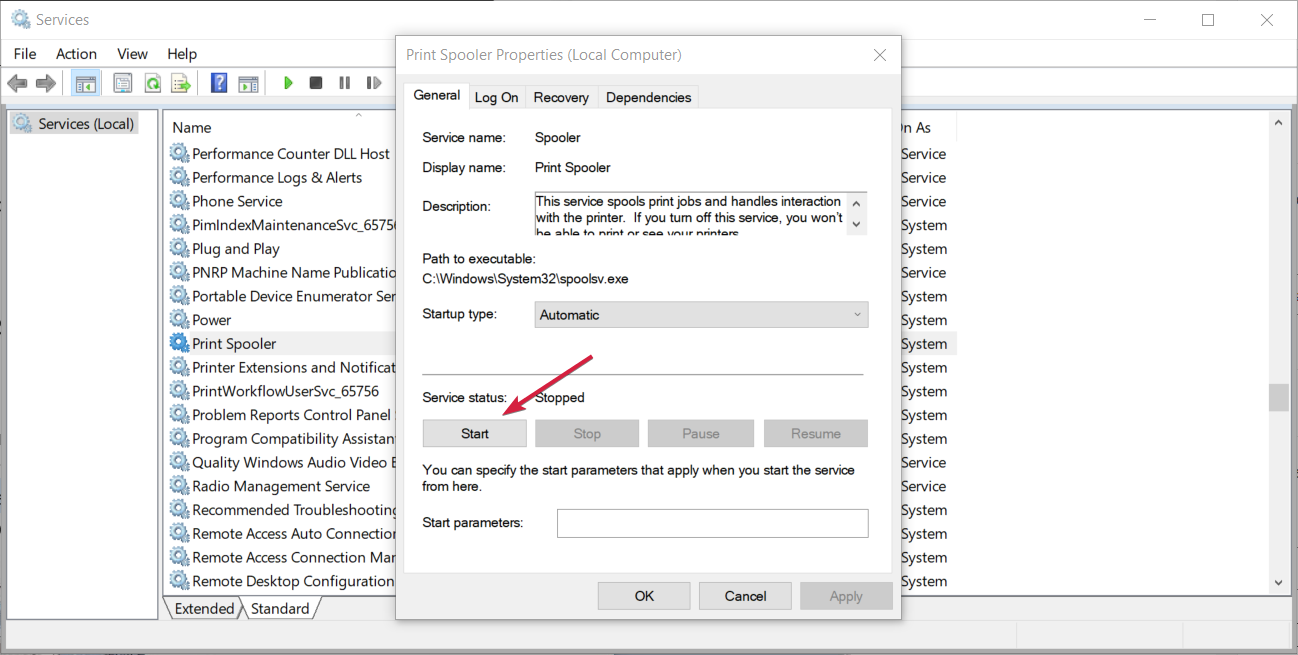Screen dimensions: 1298x655
Task: Click the Name column header to sort services
Action: click(192, 127)
